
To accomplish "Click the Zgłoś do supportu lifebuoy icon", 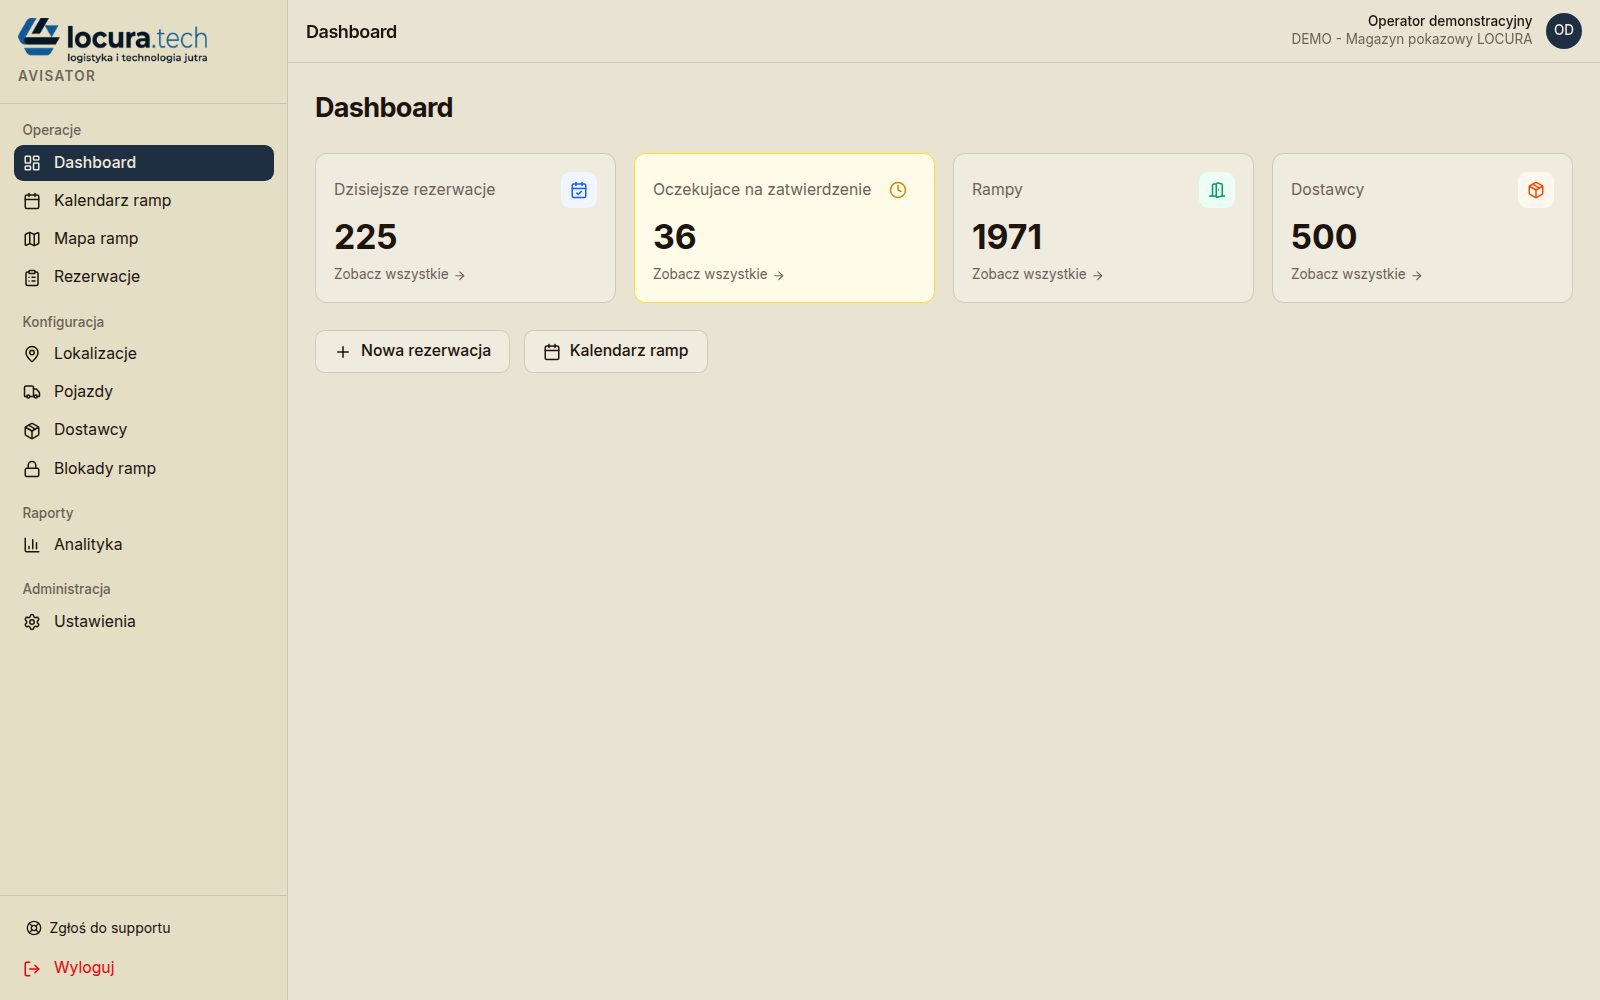I will [34, 928].
